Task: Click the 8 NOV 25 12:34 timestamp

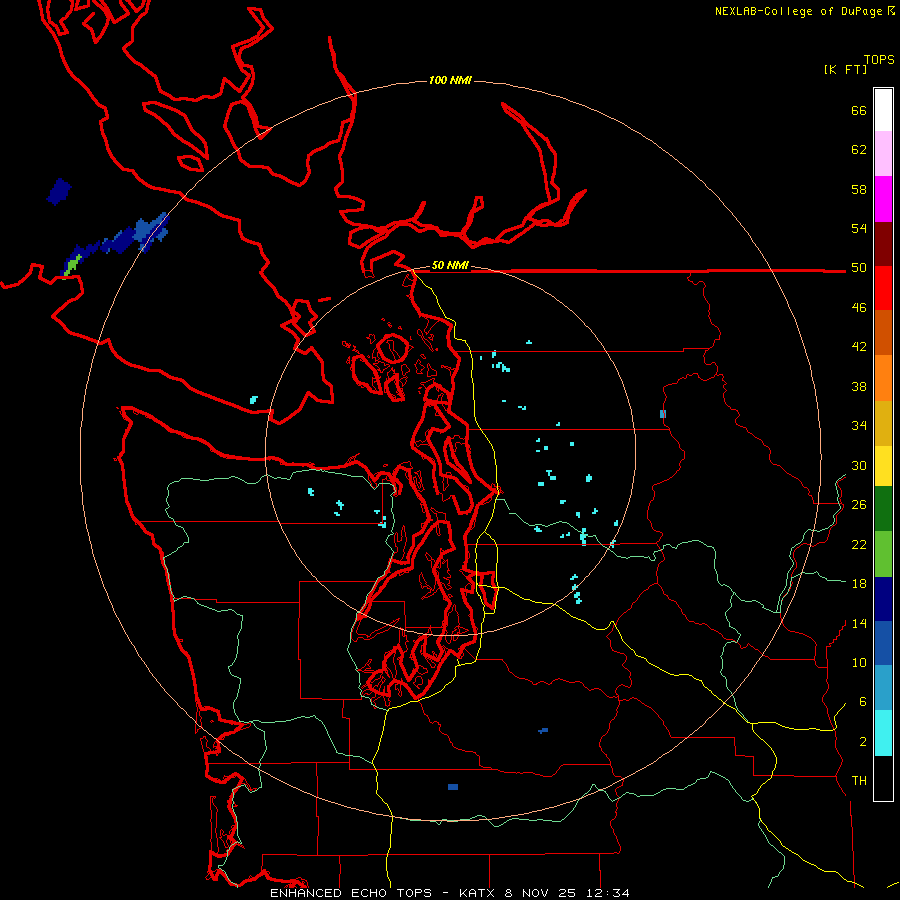Action: [567, 893]
